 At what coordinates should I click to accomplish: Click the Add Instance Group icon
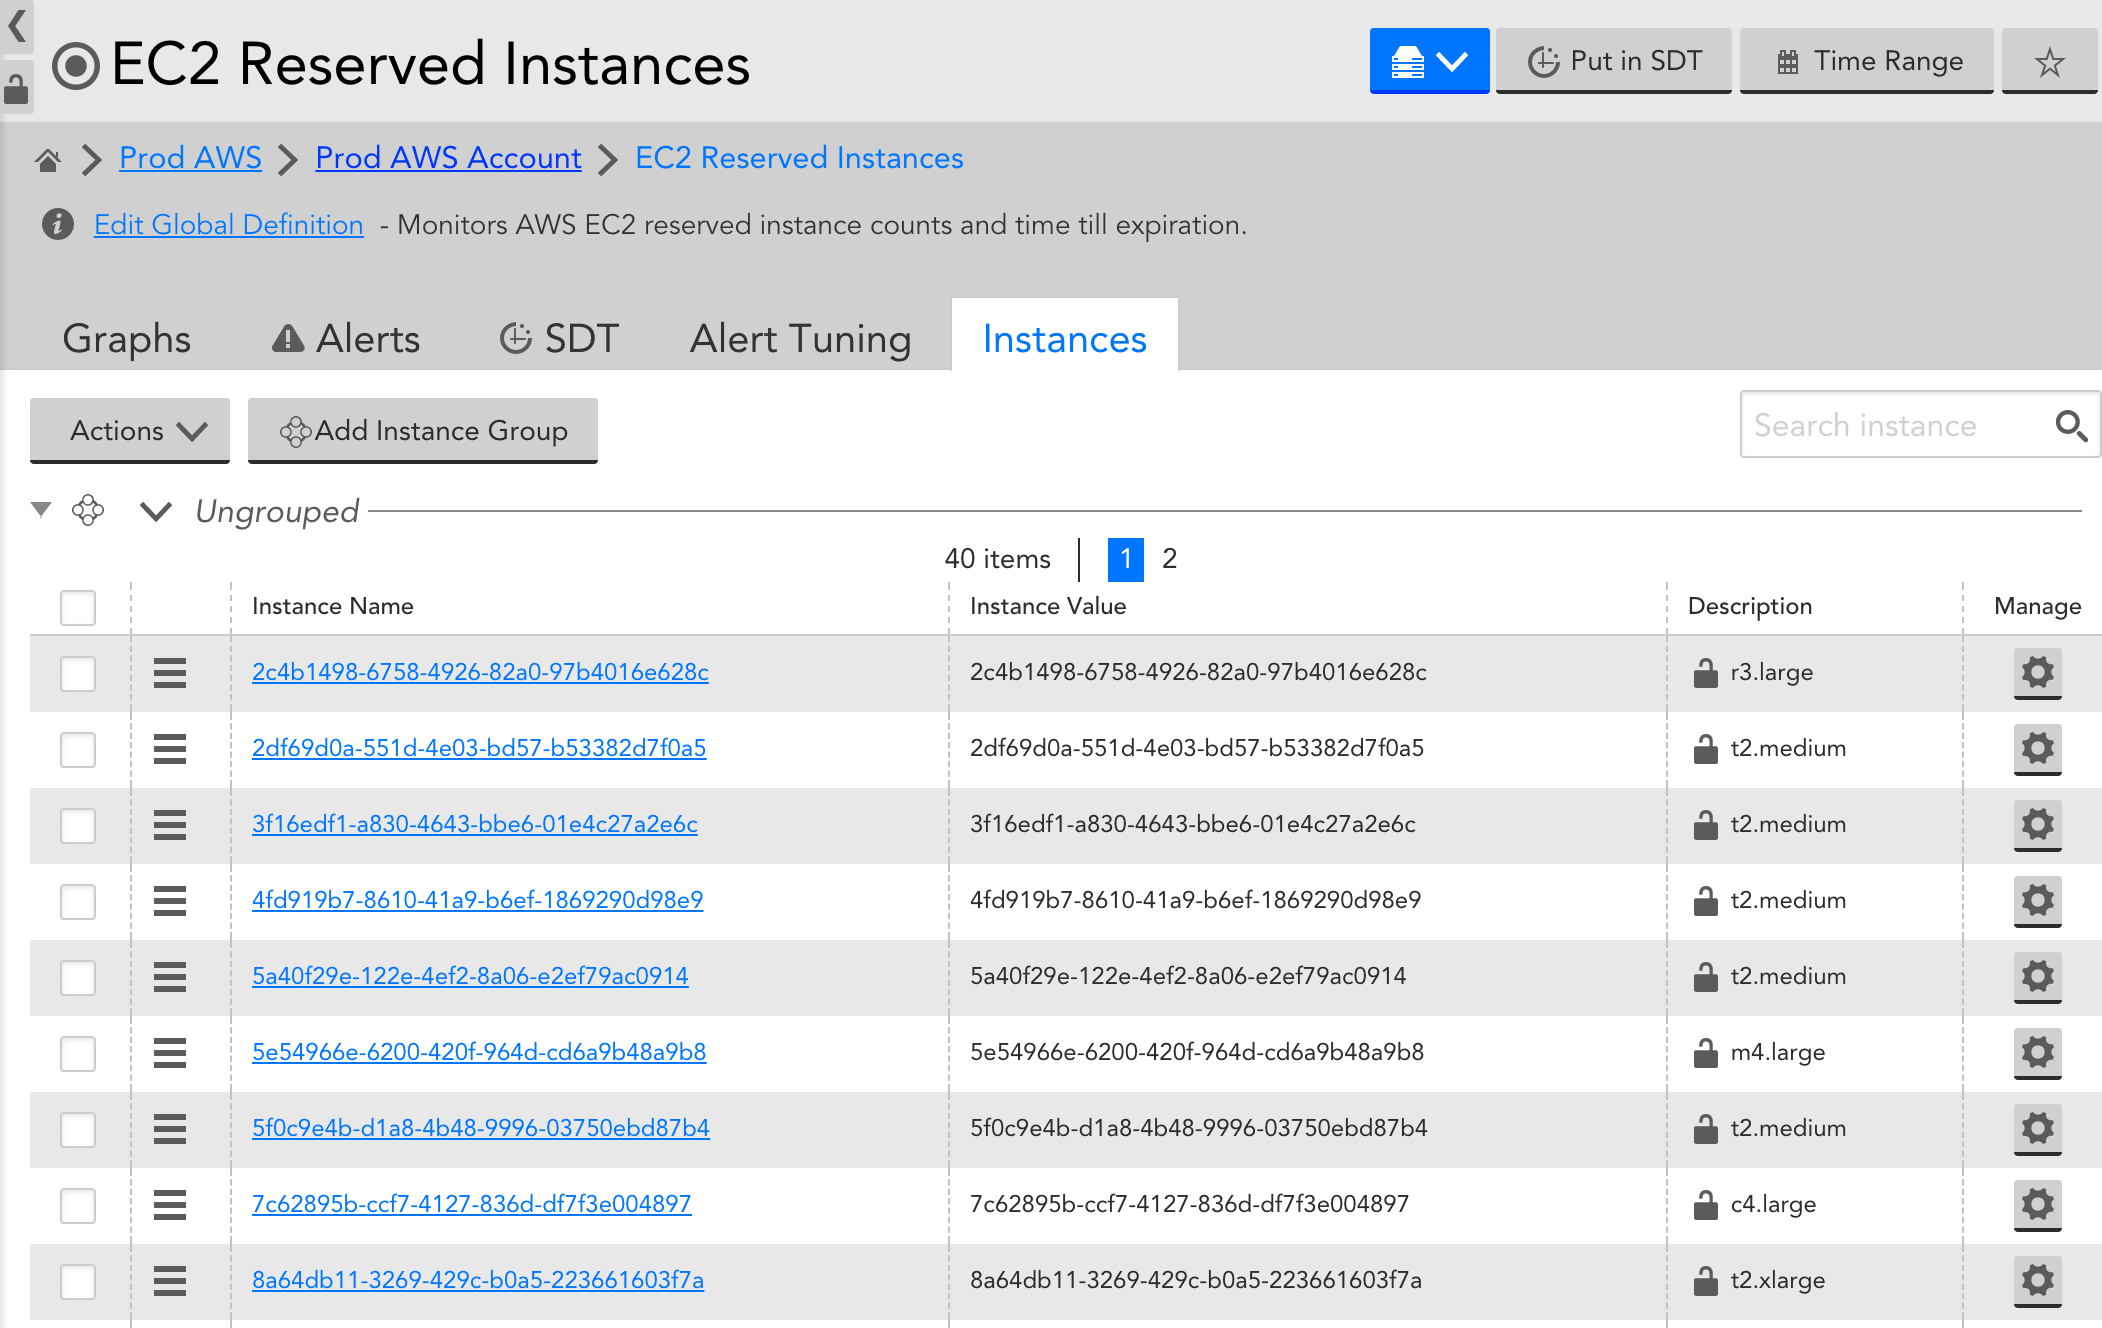tap(295, 430)
